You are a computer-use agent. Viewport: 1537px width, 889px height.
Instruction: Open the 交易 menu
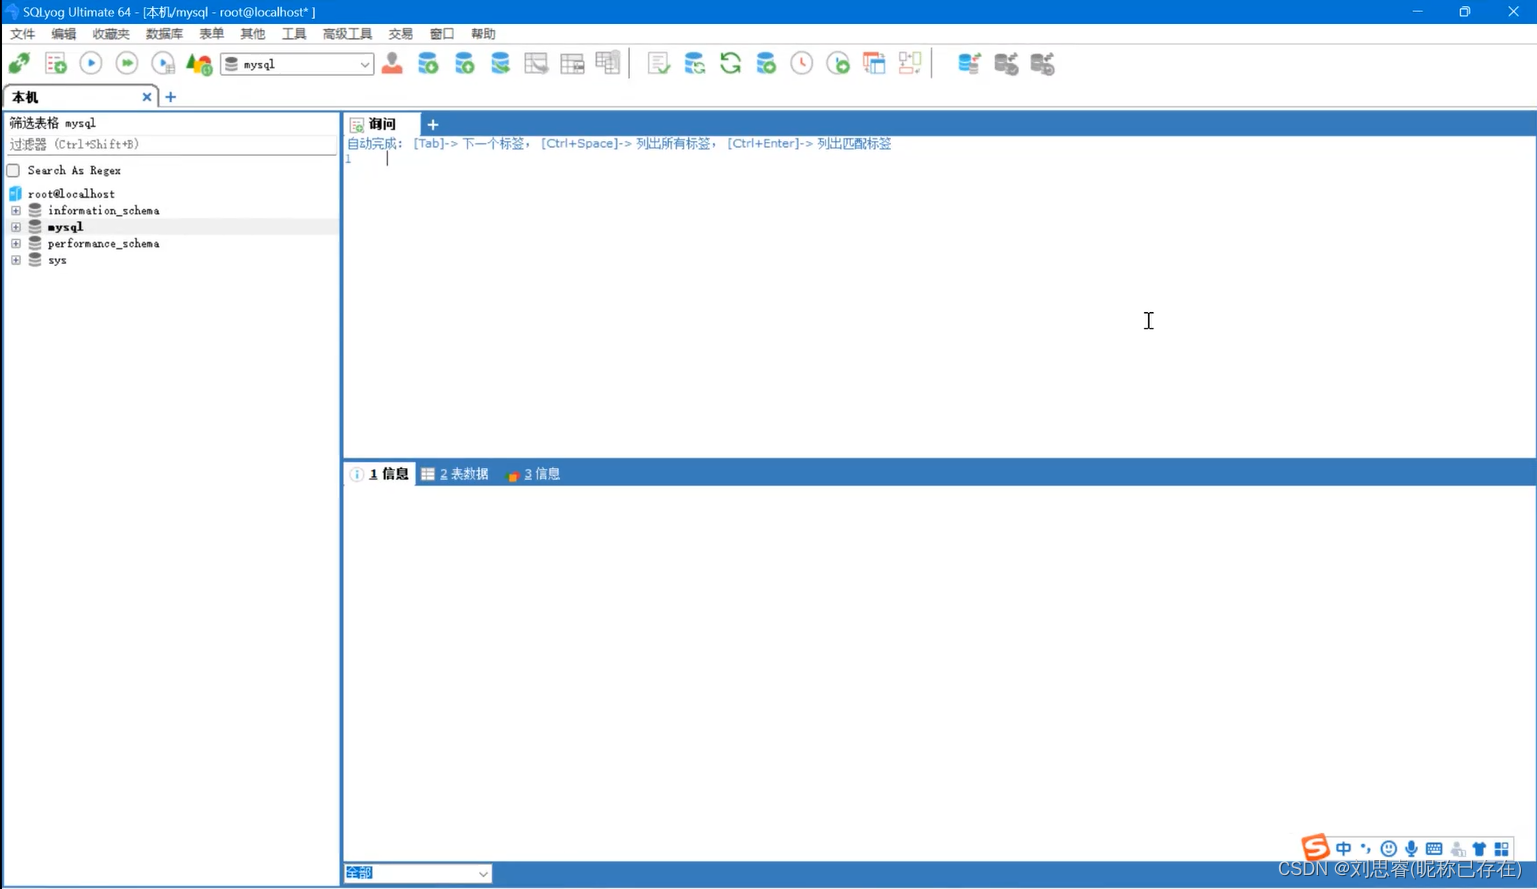400,34
